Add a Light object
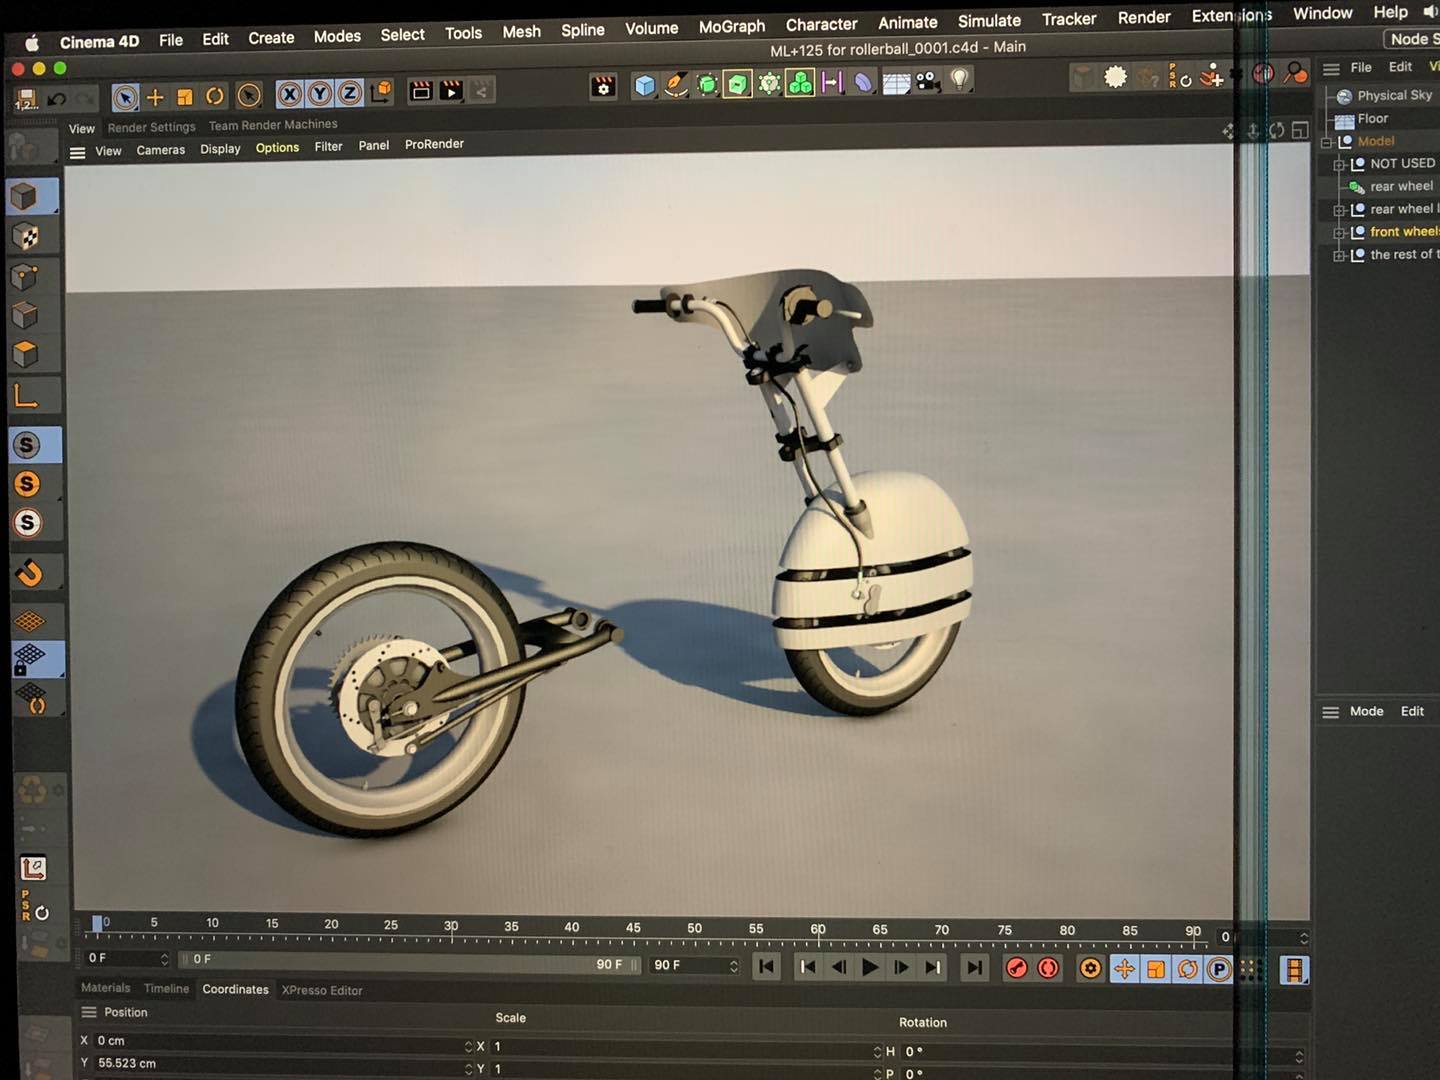 pyautogui.click(x=960, y=80)
